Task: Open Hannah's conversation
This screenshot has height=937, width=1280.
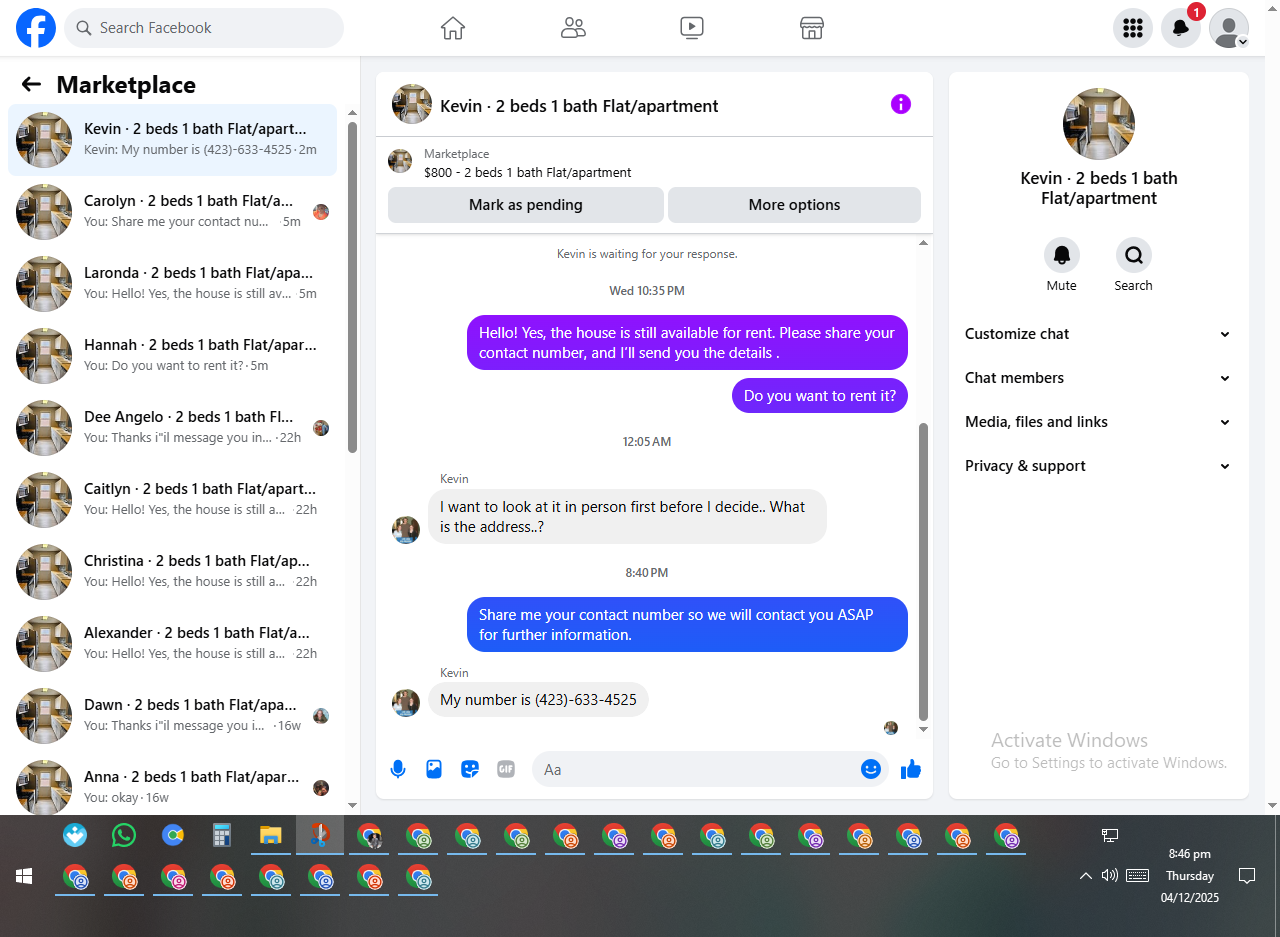Action: pos(172,356)
